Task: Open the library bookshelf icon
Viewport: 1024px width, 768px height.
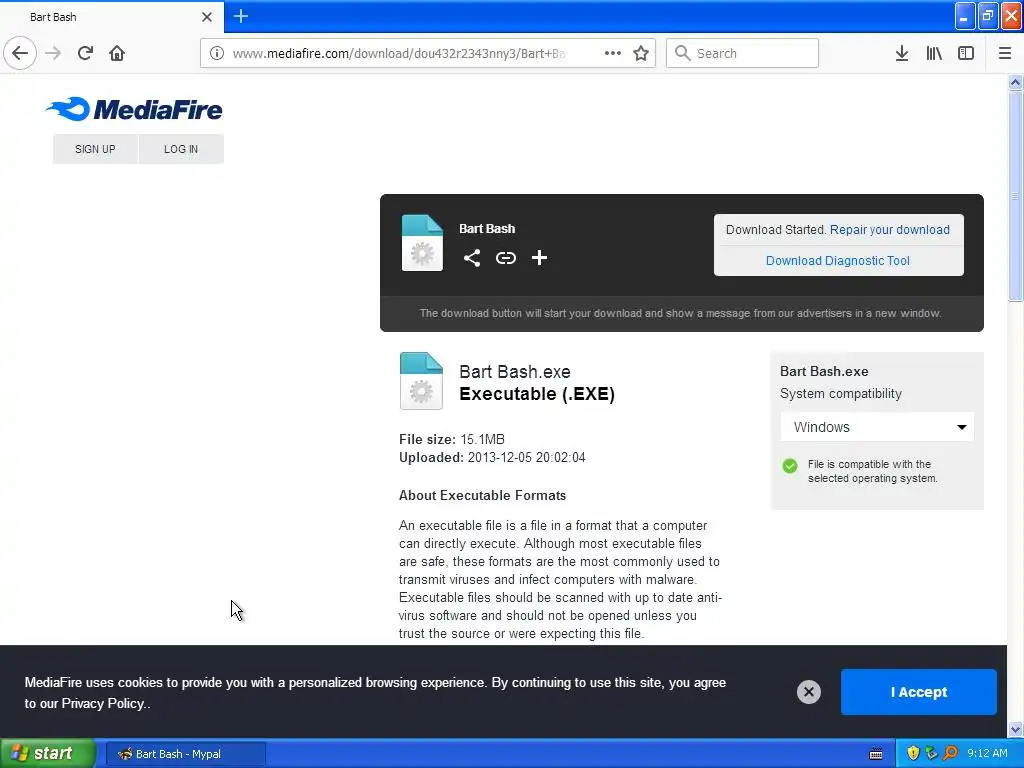Action: point(934,53)
